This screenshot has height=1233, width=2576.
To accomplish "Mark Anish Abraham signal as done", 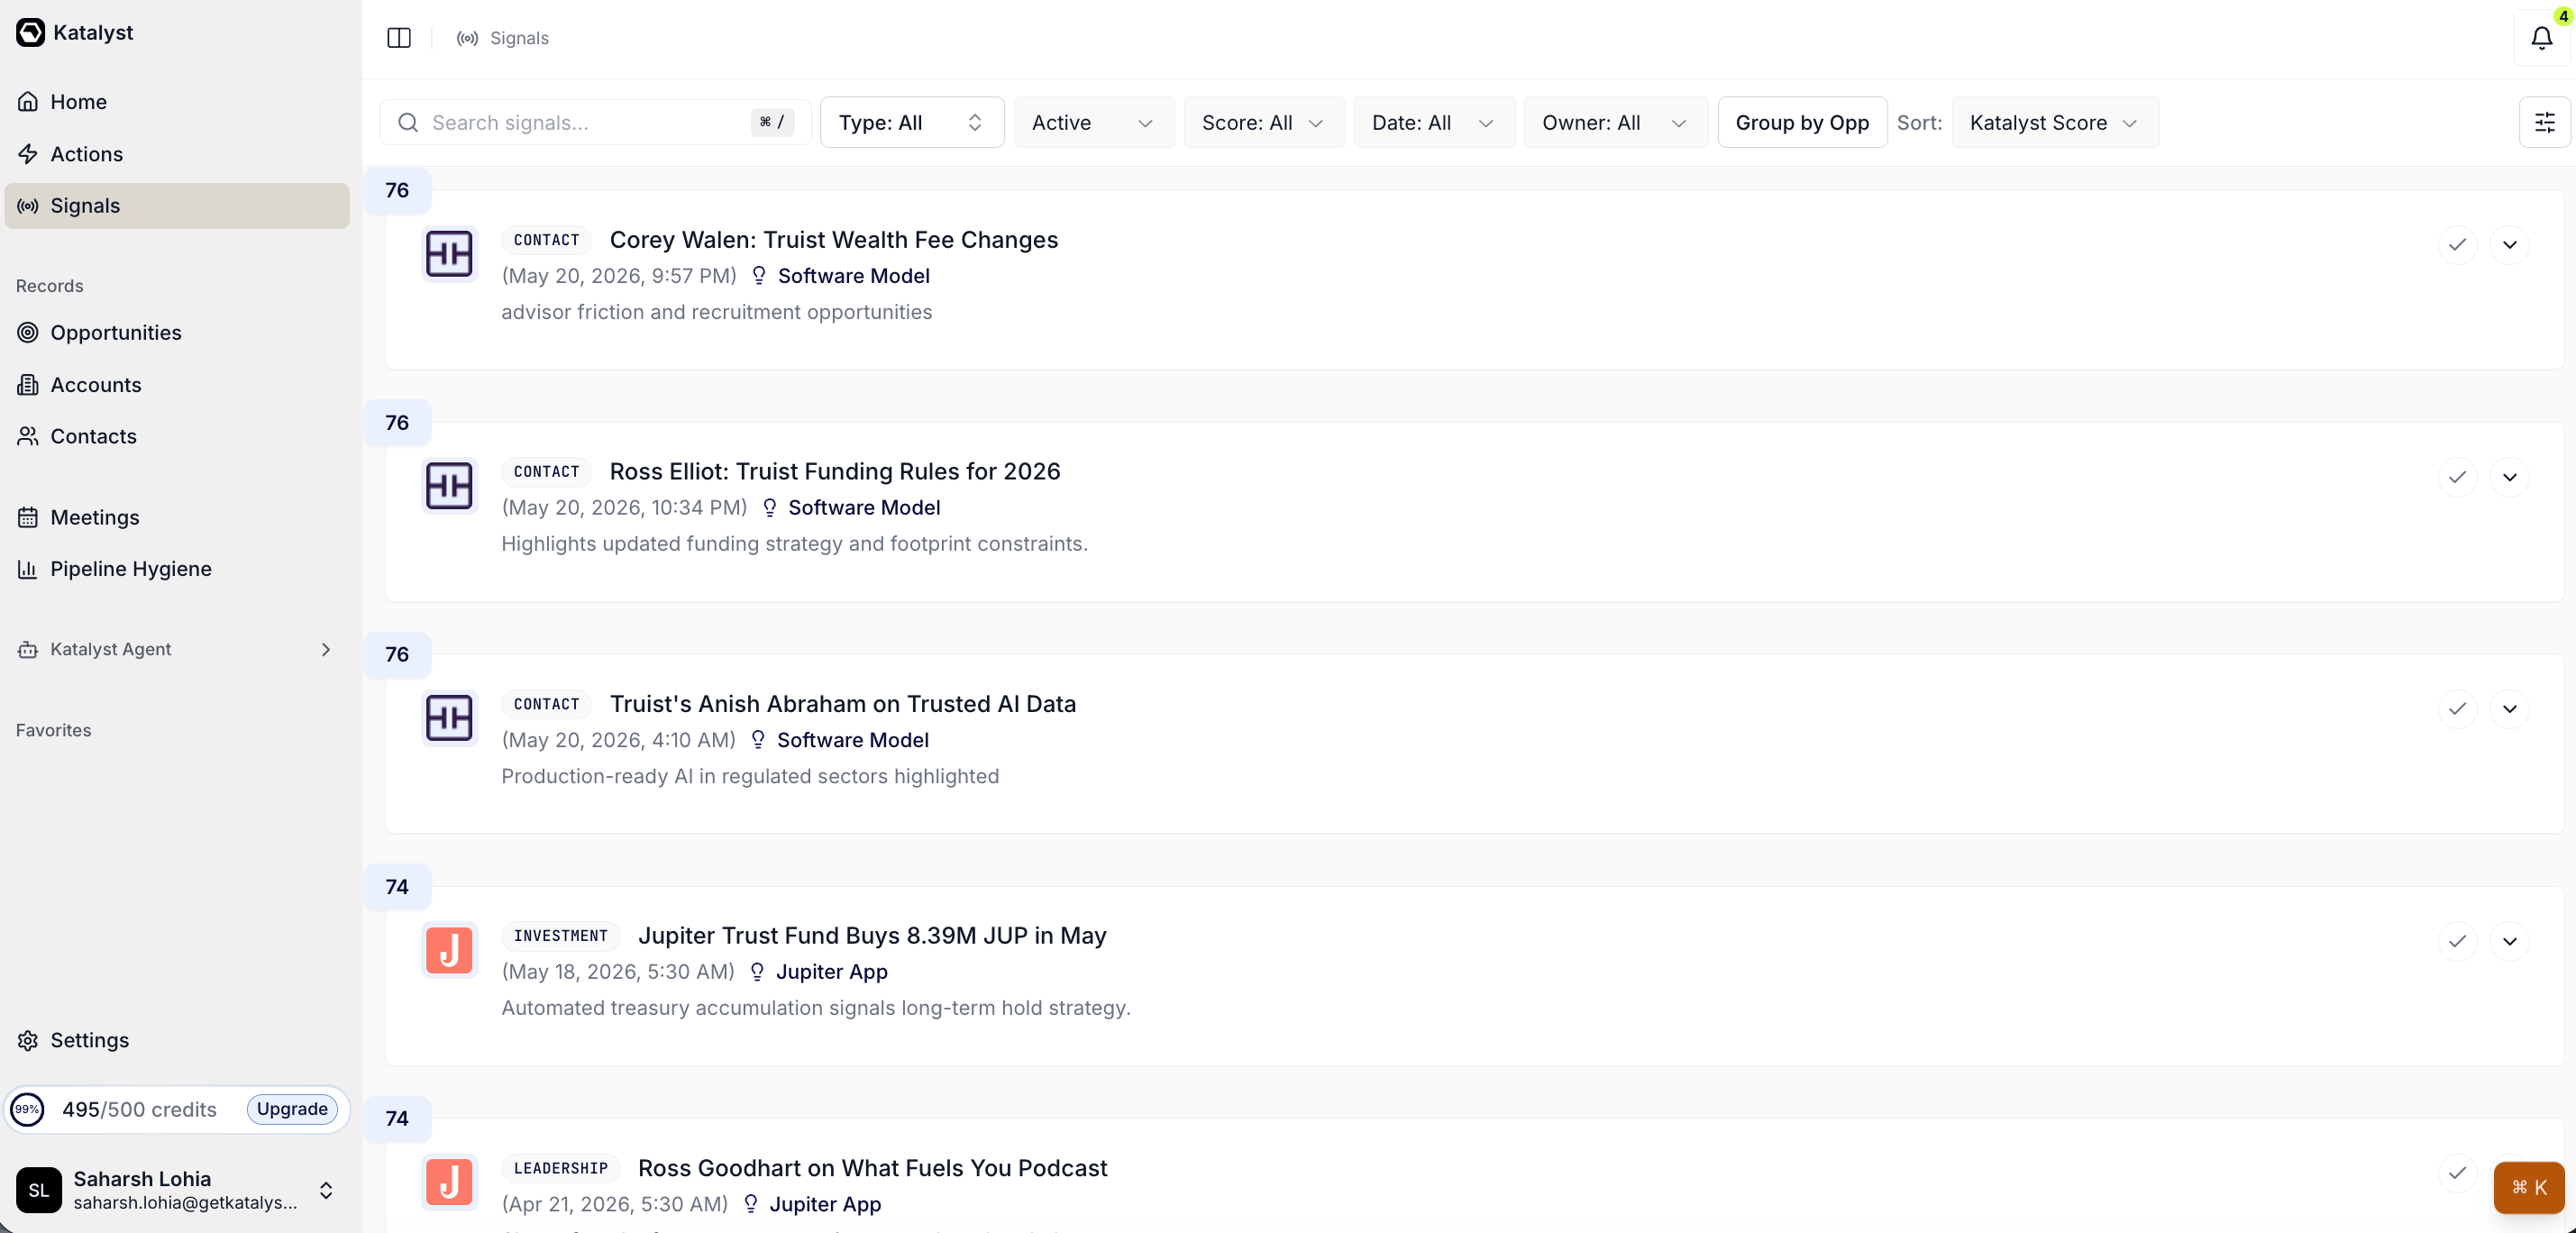I will 2457,709.
